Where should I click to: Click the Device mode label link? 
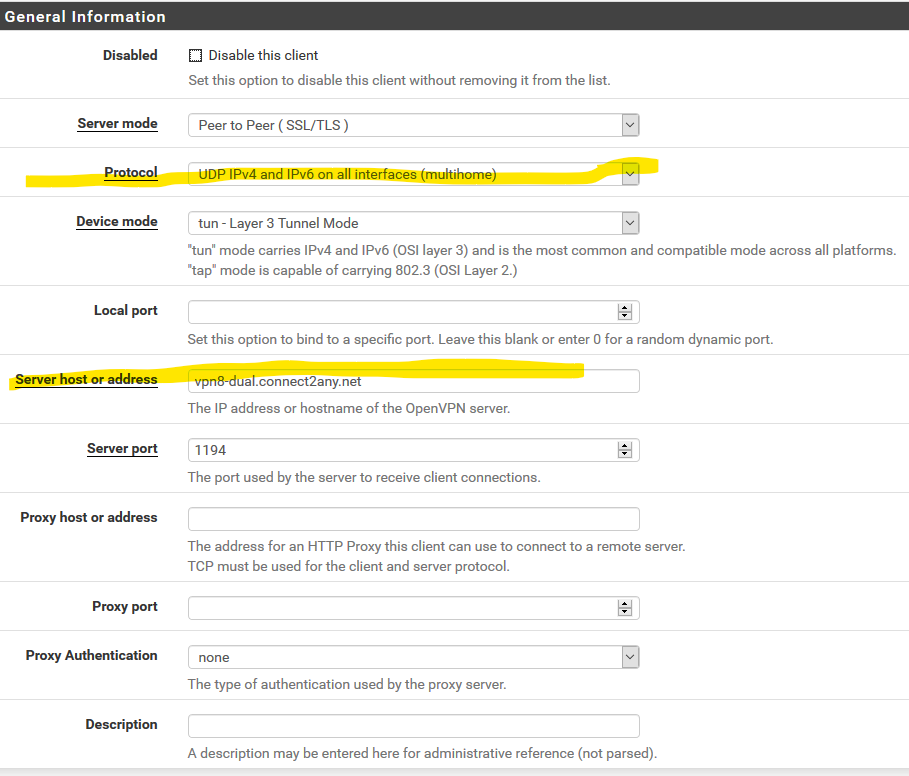click(x=117, y=221)
